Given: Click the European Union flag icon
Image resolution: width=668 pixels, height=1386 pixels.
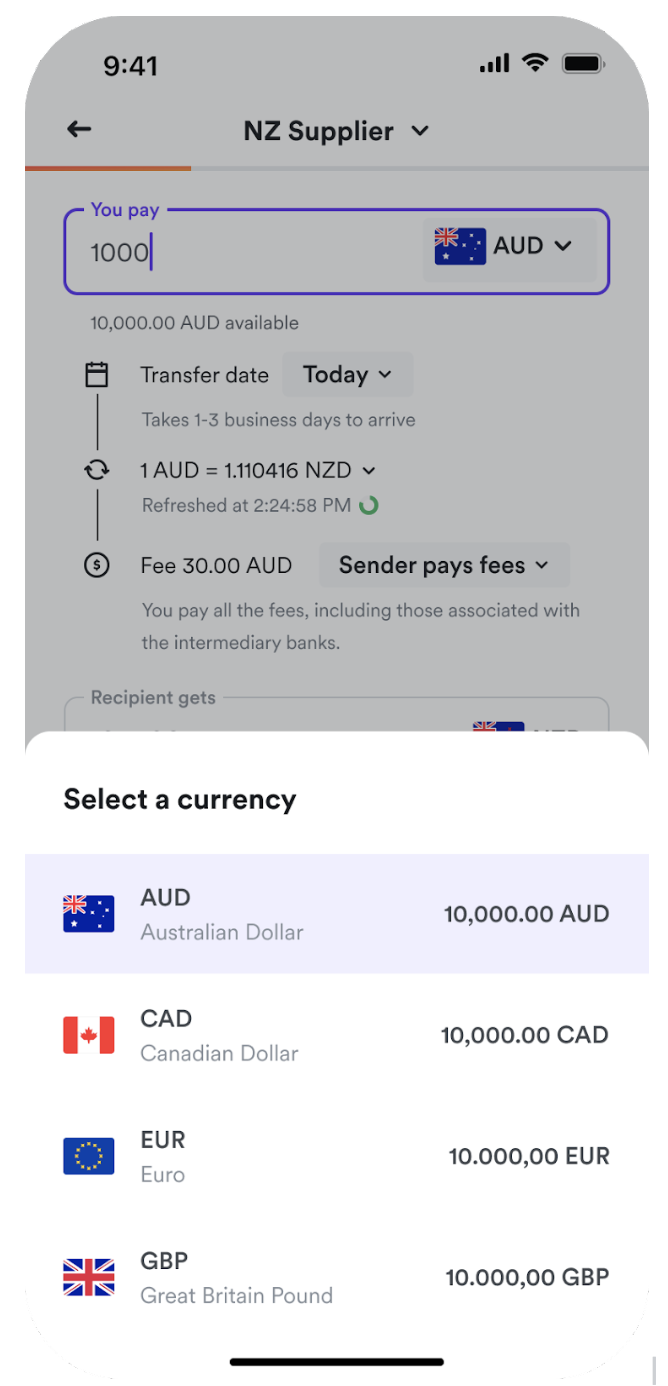Looking at the screenshot, I should [x=89, y=1156].
